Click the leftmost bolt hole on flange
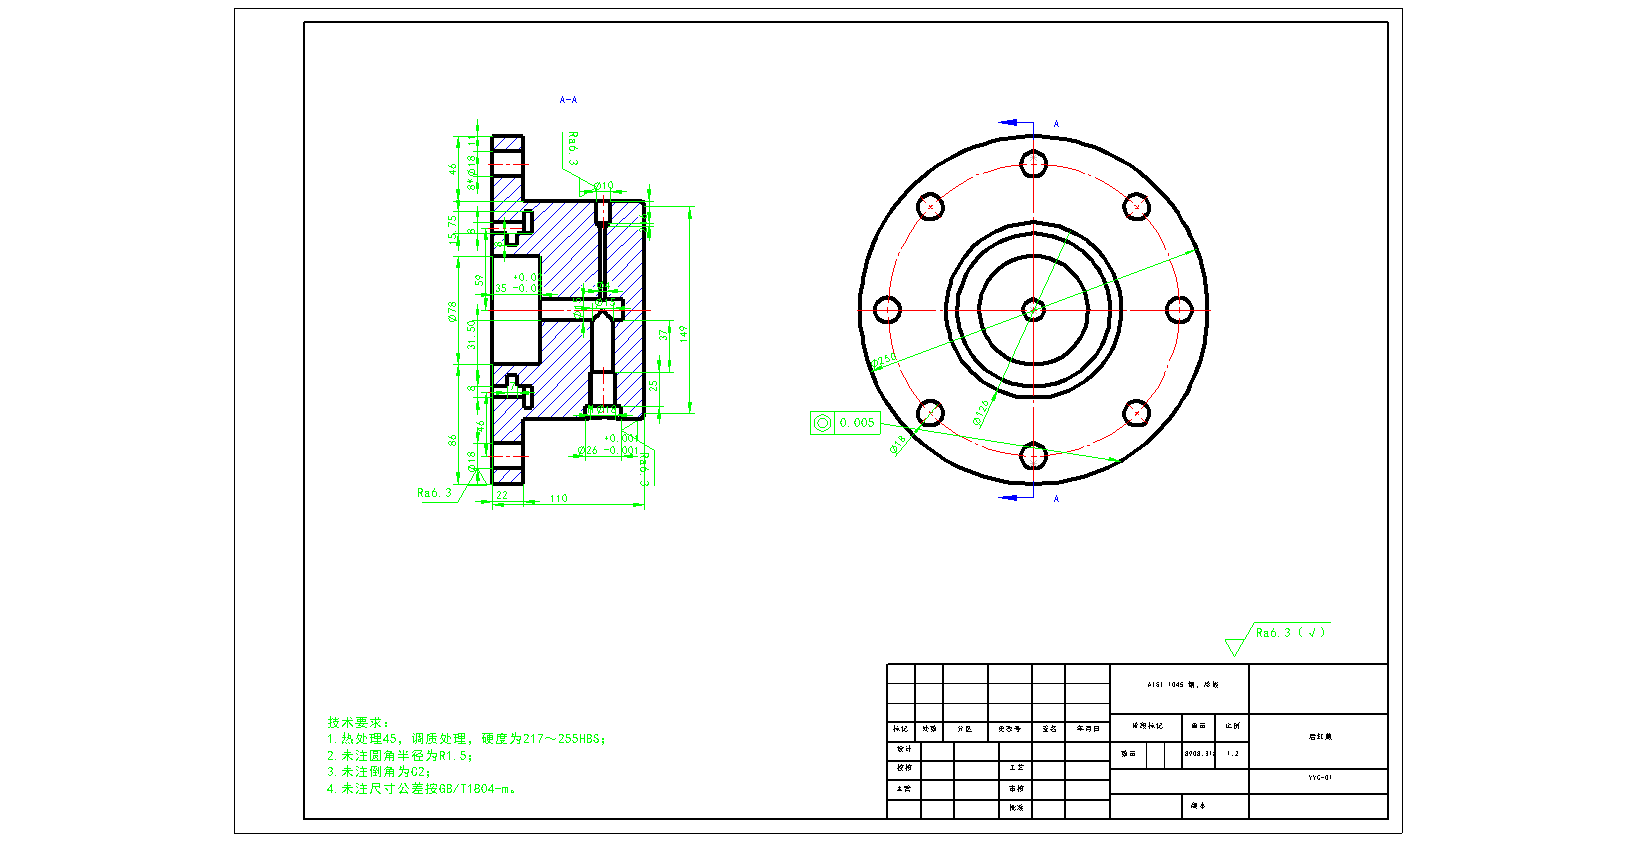Viewport: 1637px width, 842px height. tap(887, 310)
